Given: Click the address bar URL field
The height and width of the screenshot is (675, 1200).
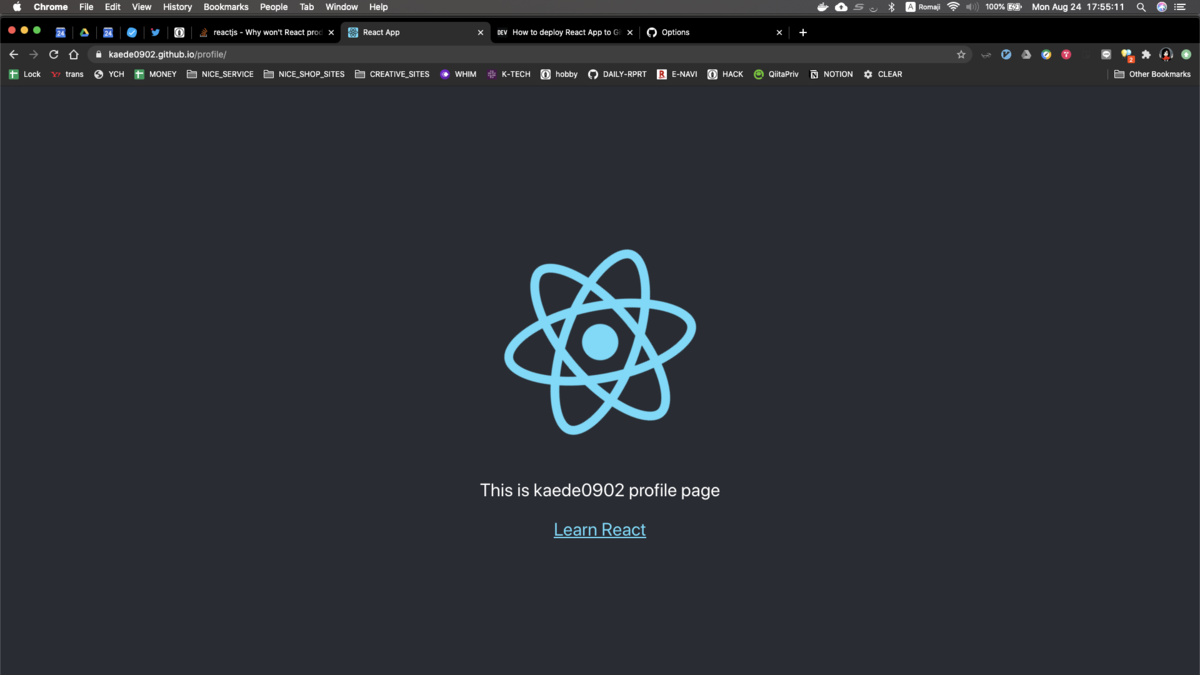Looking at the screenshot, I should 300,54.
